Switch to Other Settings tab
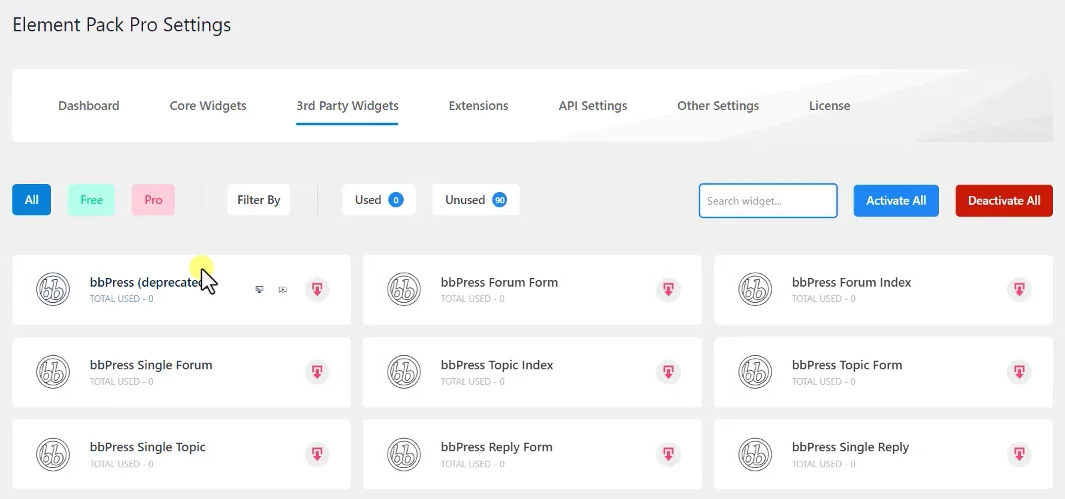Viewport: 1065px width, 499px height. (718, 106)
